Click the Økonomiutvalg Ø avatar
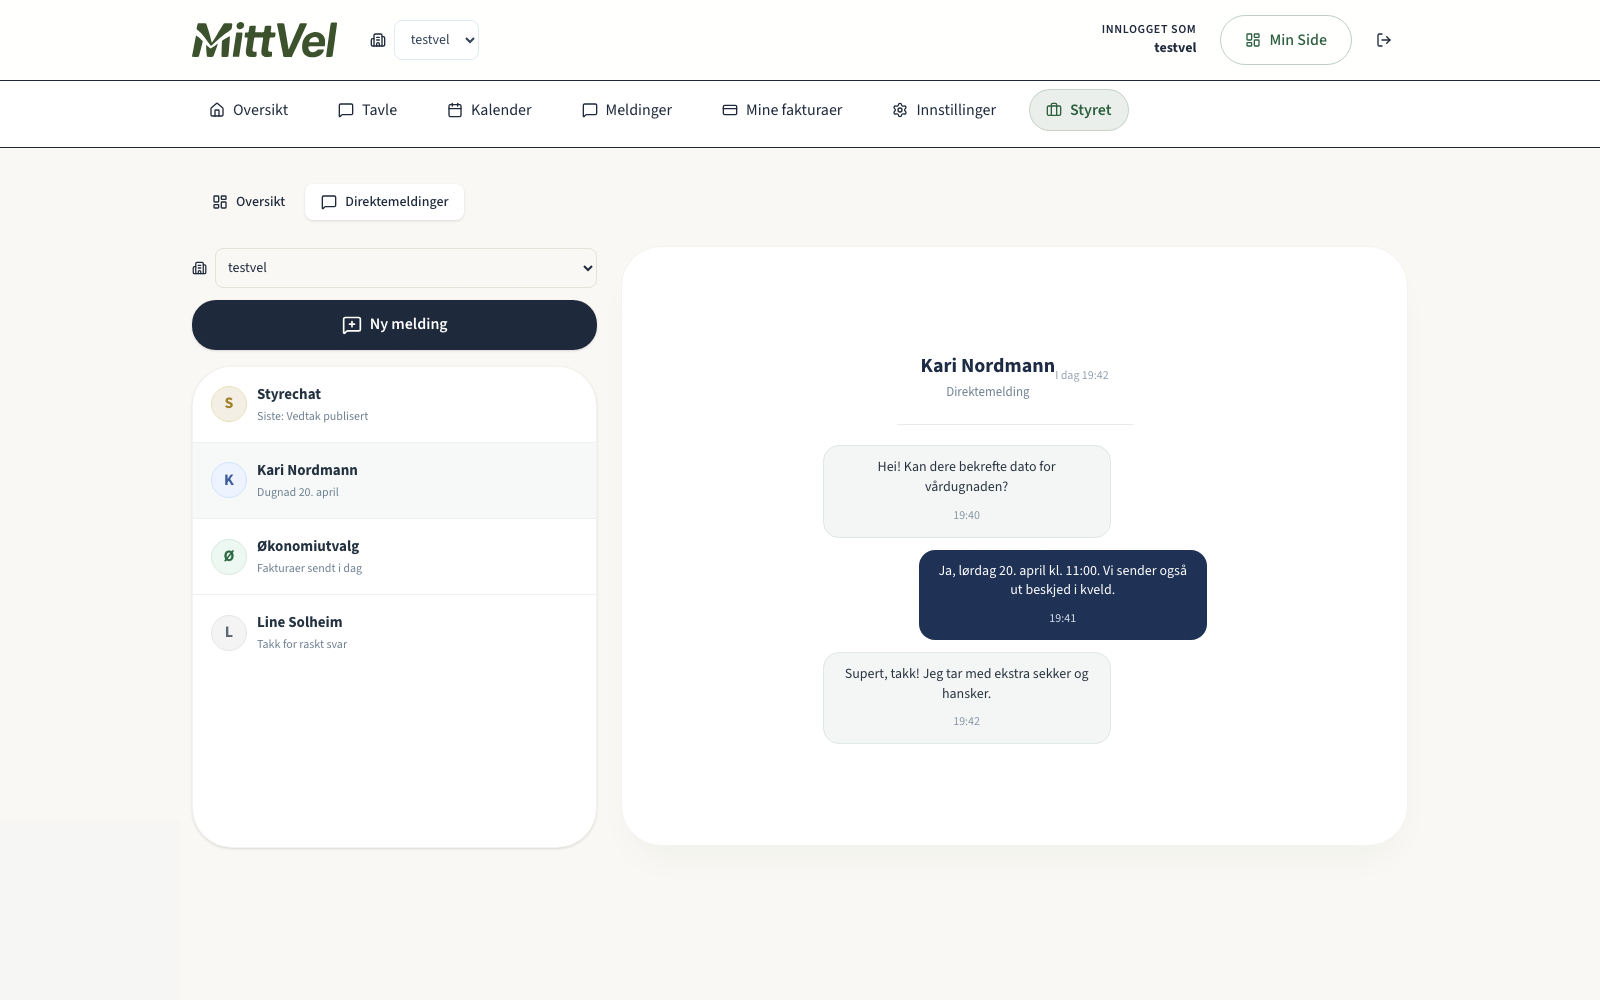1600x1000 pixels. point(229,556)
